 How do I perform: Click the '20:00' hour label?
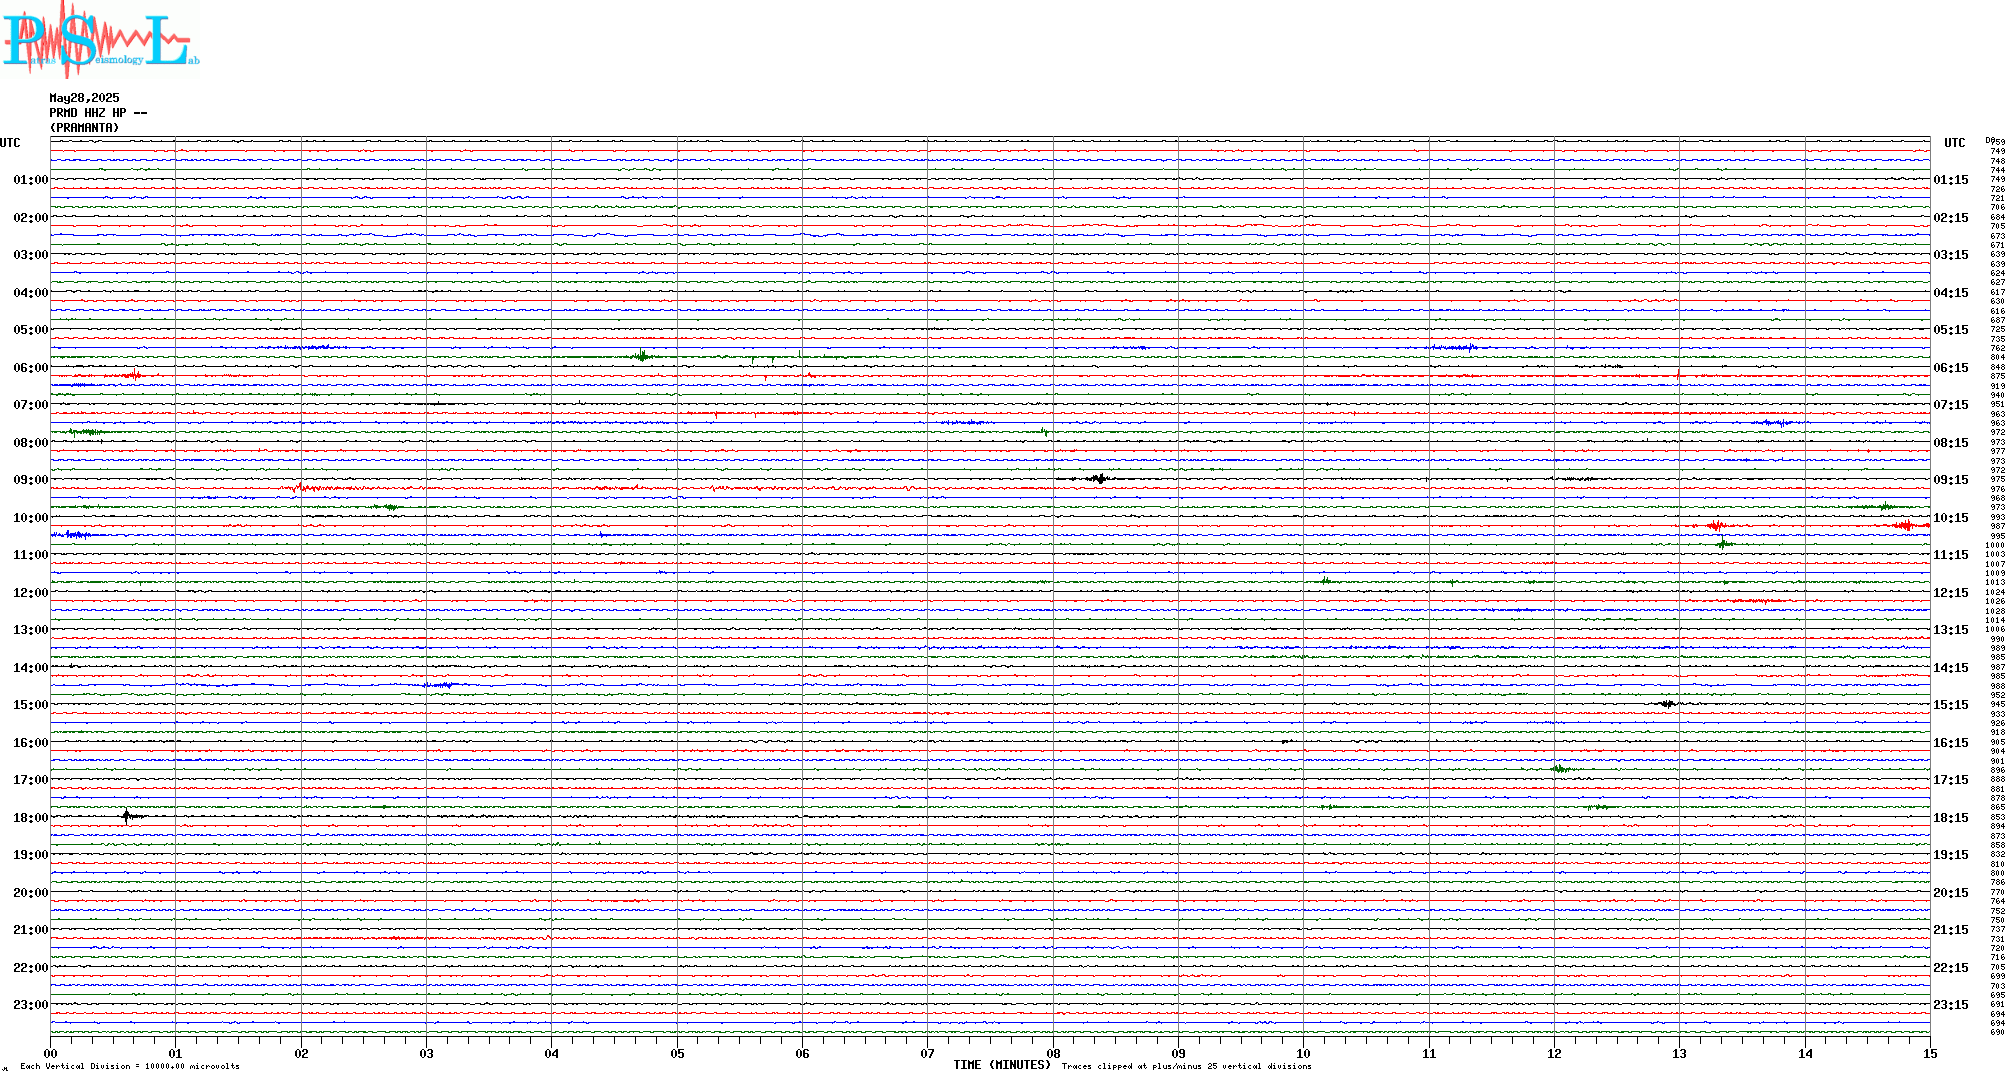point(30,893)
